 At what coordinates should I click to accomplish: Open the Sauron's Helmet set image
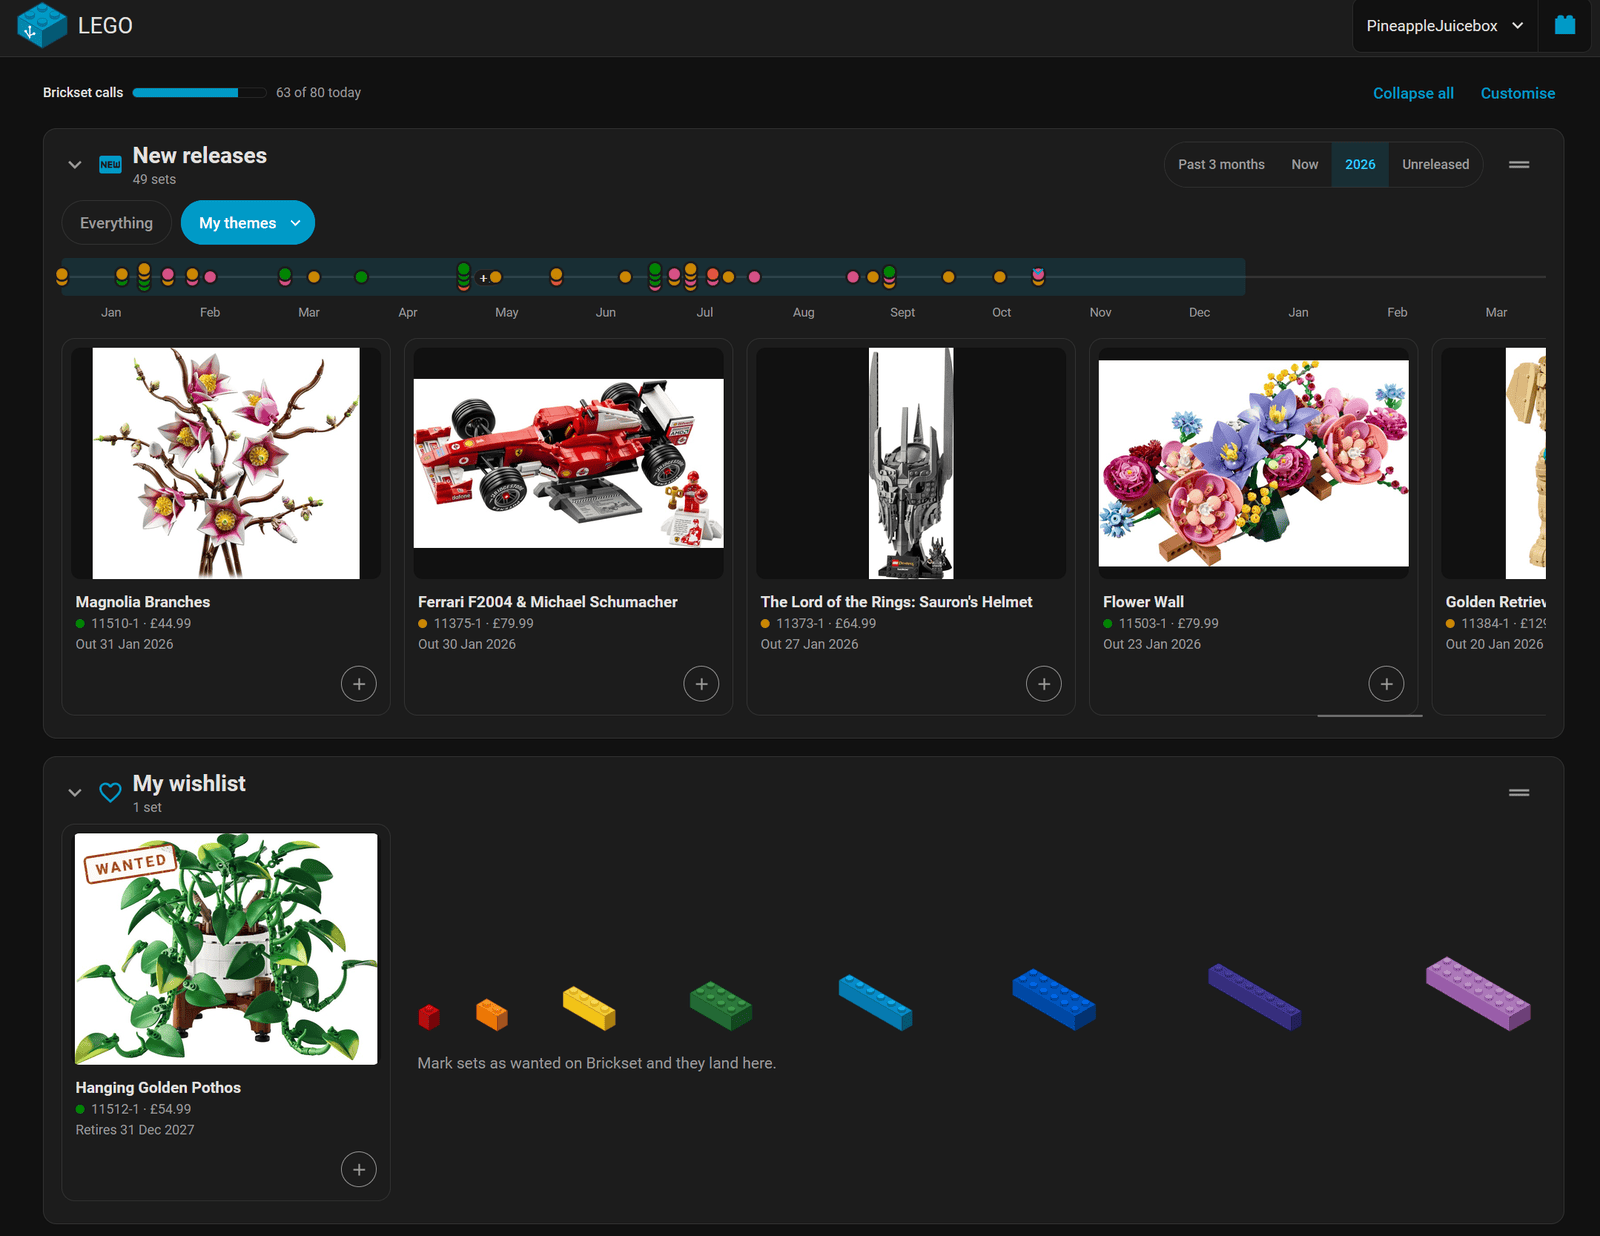pyautogui.click(x=911, y=463)
